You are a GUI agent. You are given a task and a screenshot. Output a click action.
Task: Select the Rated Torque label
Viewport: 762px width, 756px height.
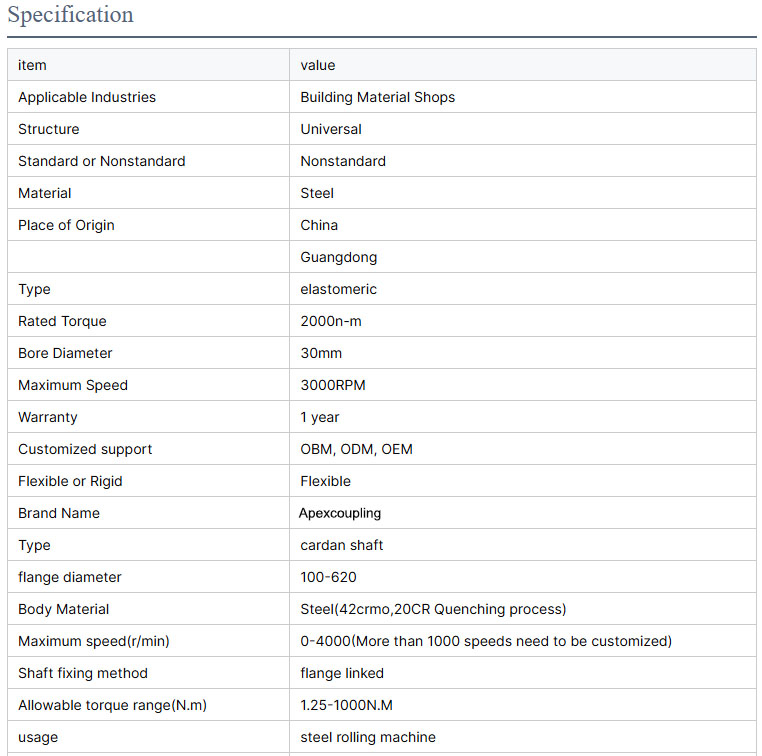[x=62, y=321]
